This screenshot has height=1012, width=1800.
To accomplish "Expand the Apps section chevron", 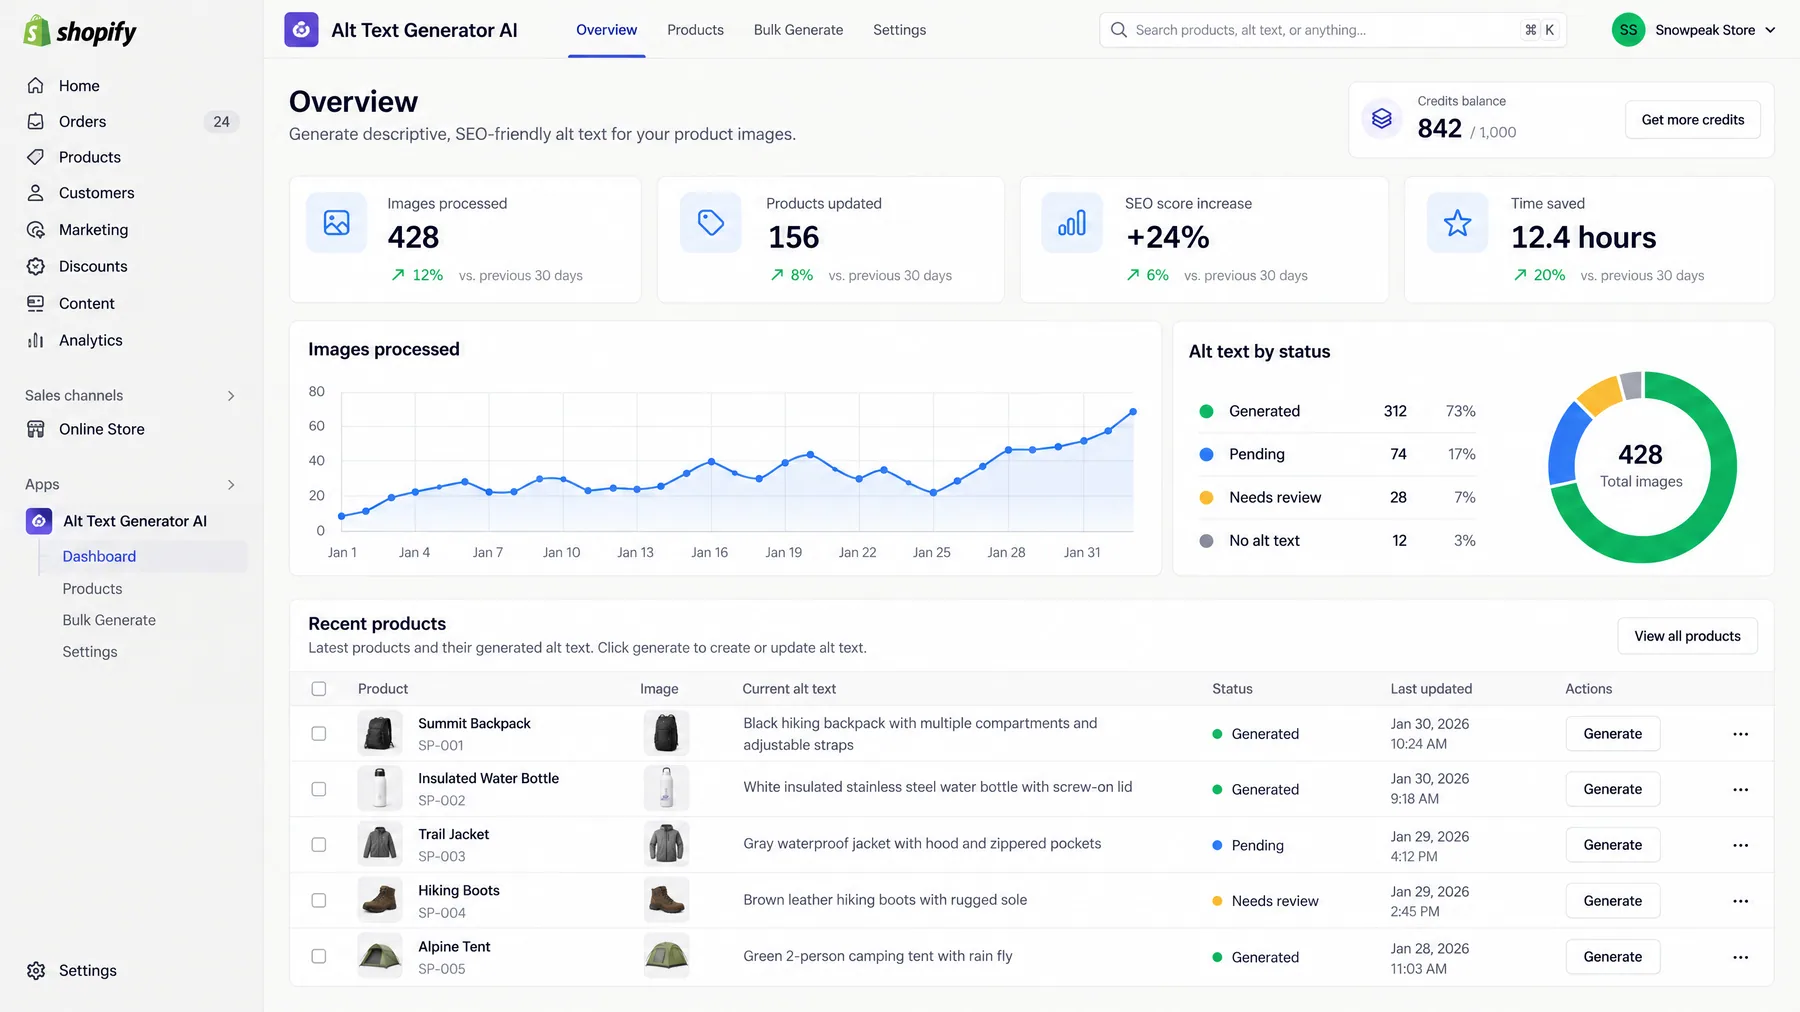I will (231, 485).
